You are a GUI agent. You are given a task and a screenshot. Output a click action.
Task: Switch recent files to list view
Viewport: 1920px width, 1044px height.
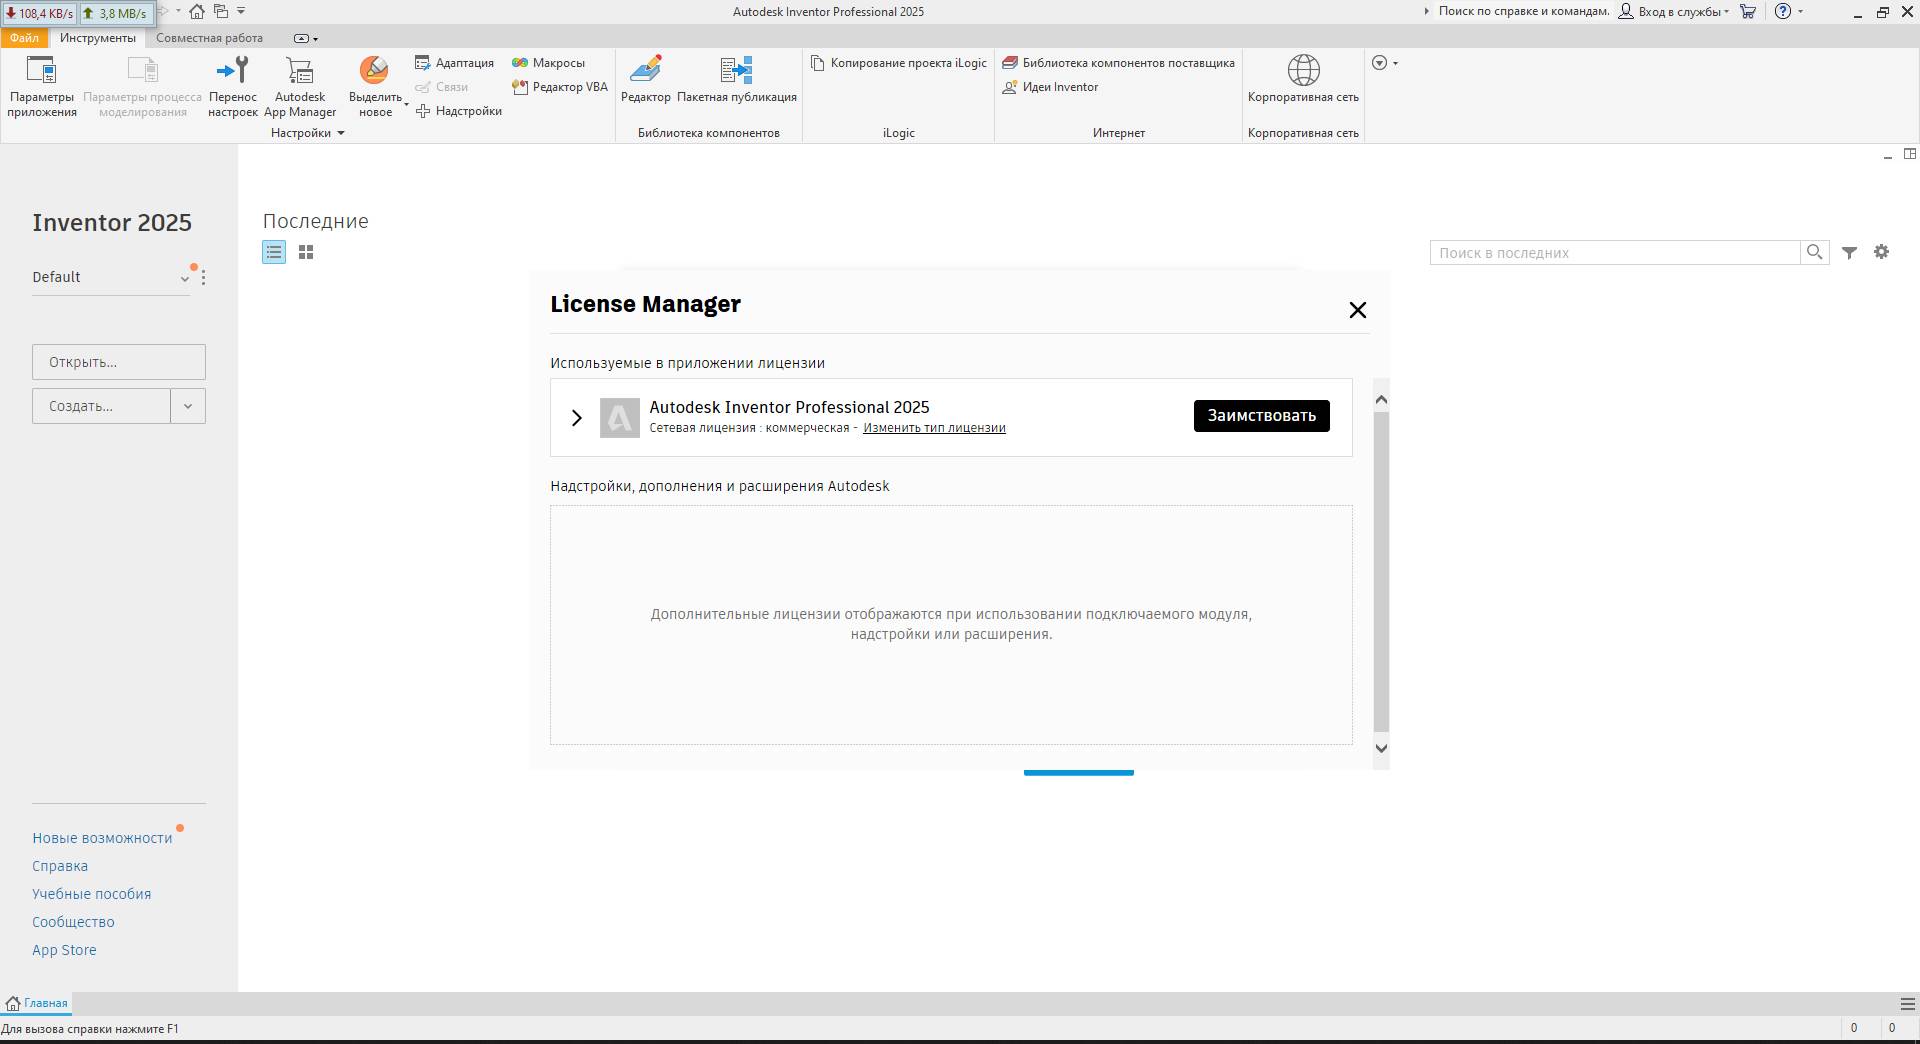click(274, 253)
